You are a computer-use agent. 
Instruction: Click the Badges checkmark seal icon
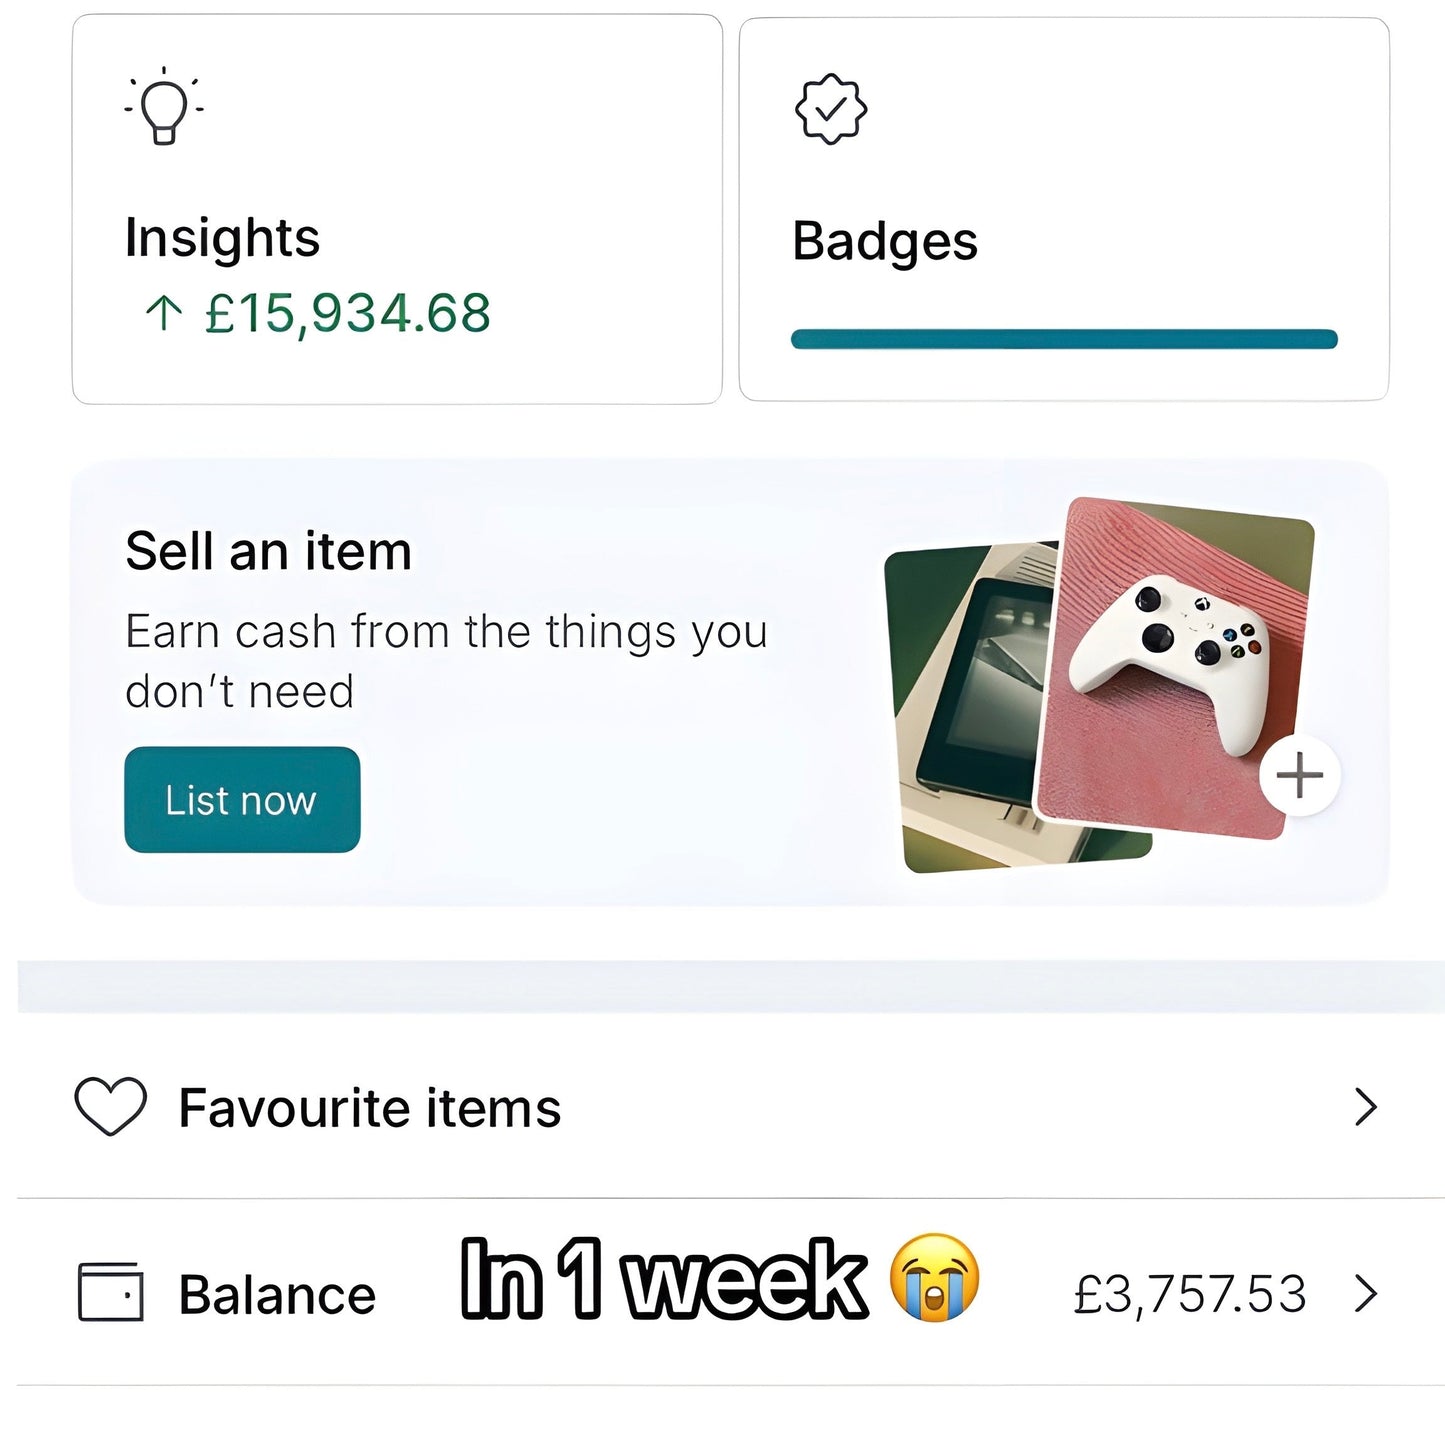click(830, 109)
